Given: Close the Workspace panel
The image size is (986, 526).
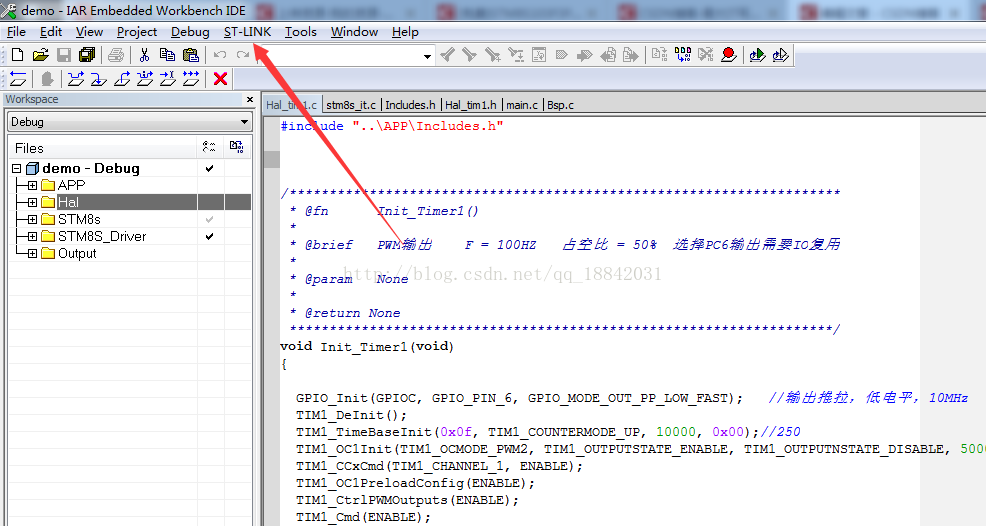Looking at the screenshot, I should tap(250, 99).
